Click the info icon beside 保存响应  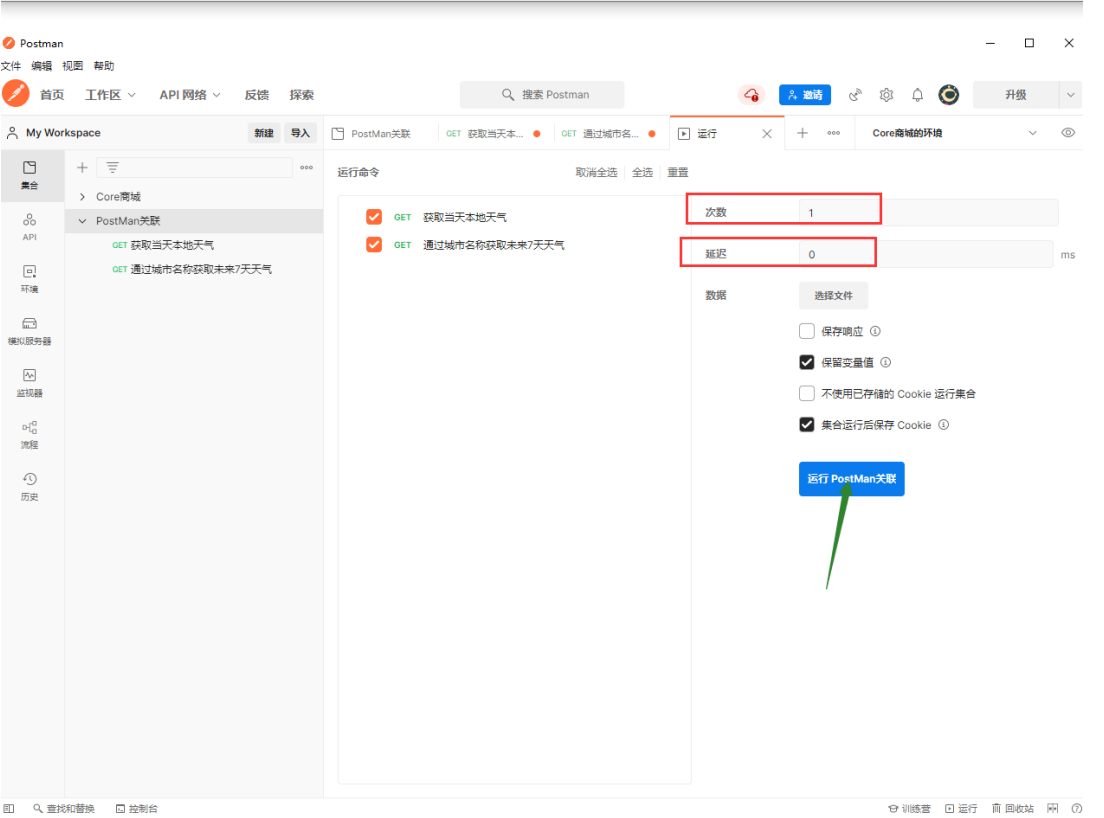875,331
